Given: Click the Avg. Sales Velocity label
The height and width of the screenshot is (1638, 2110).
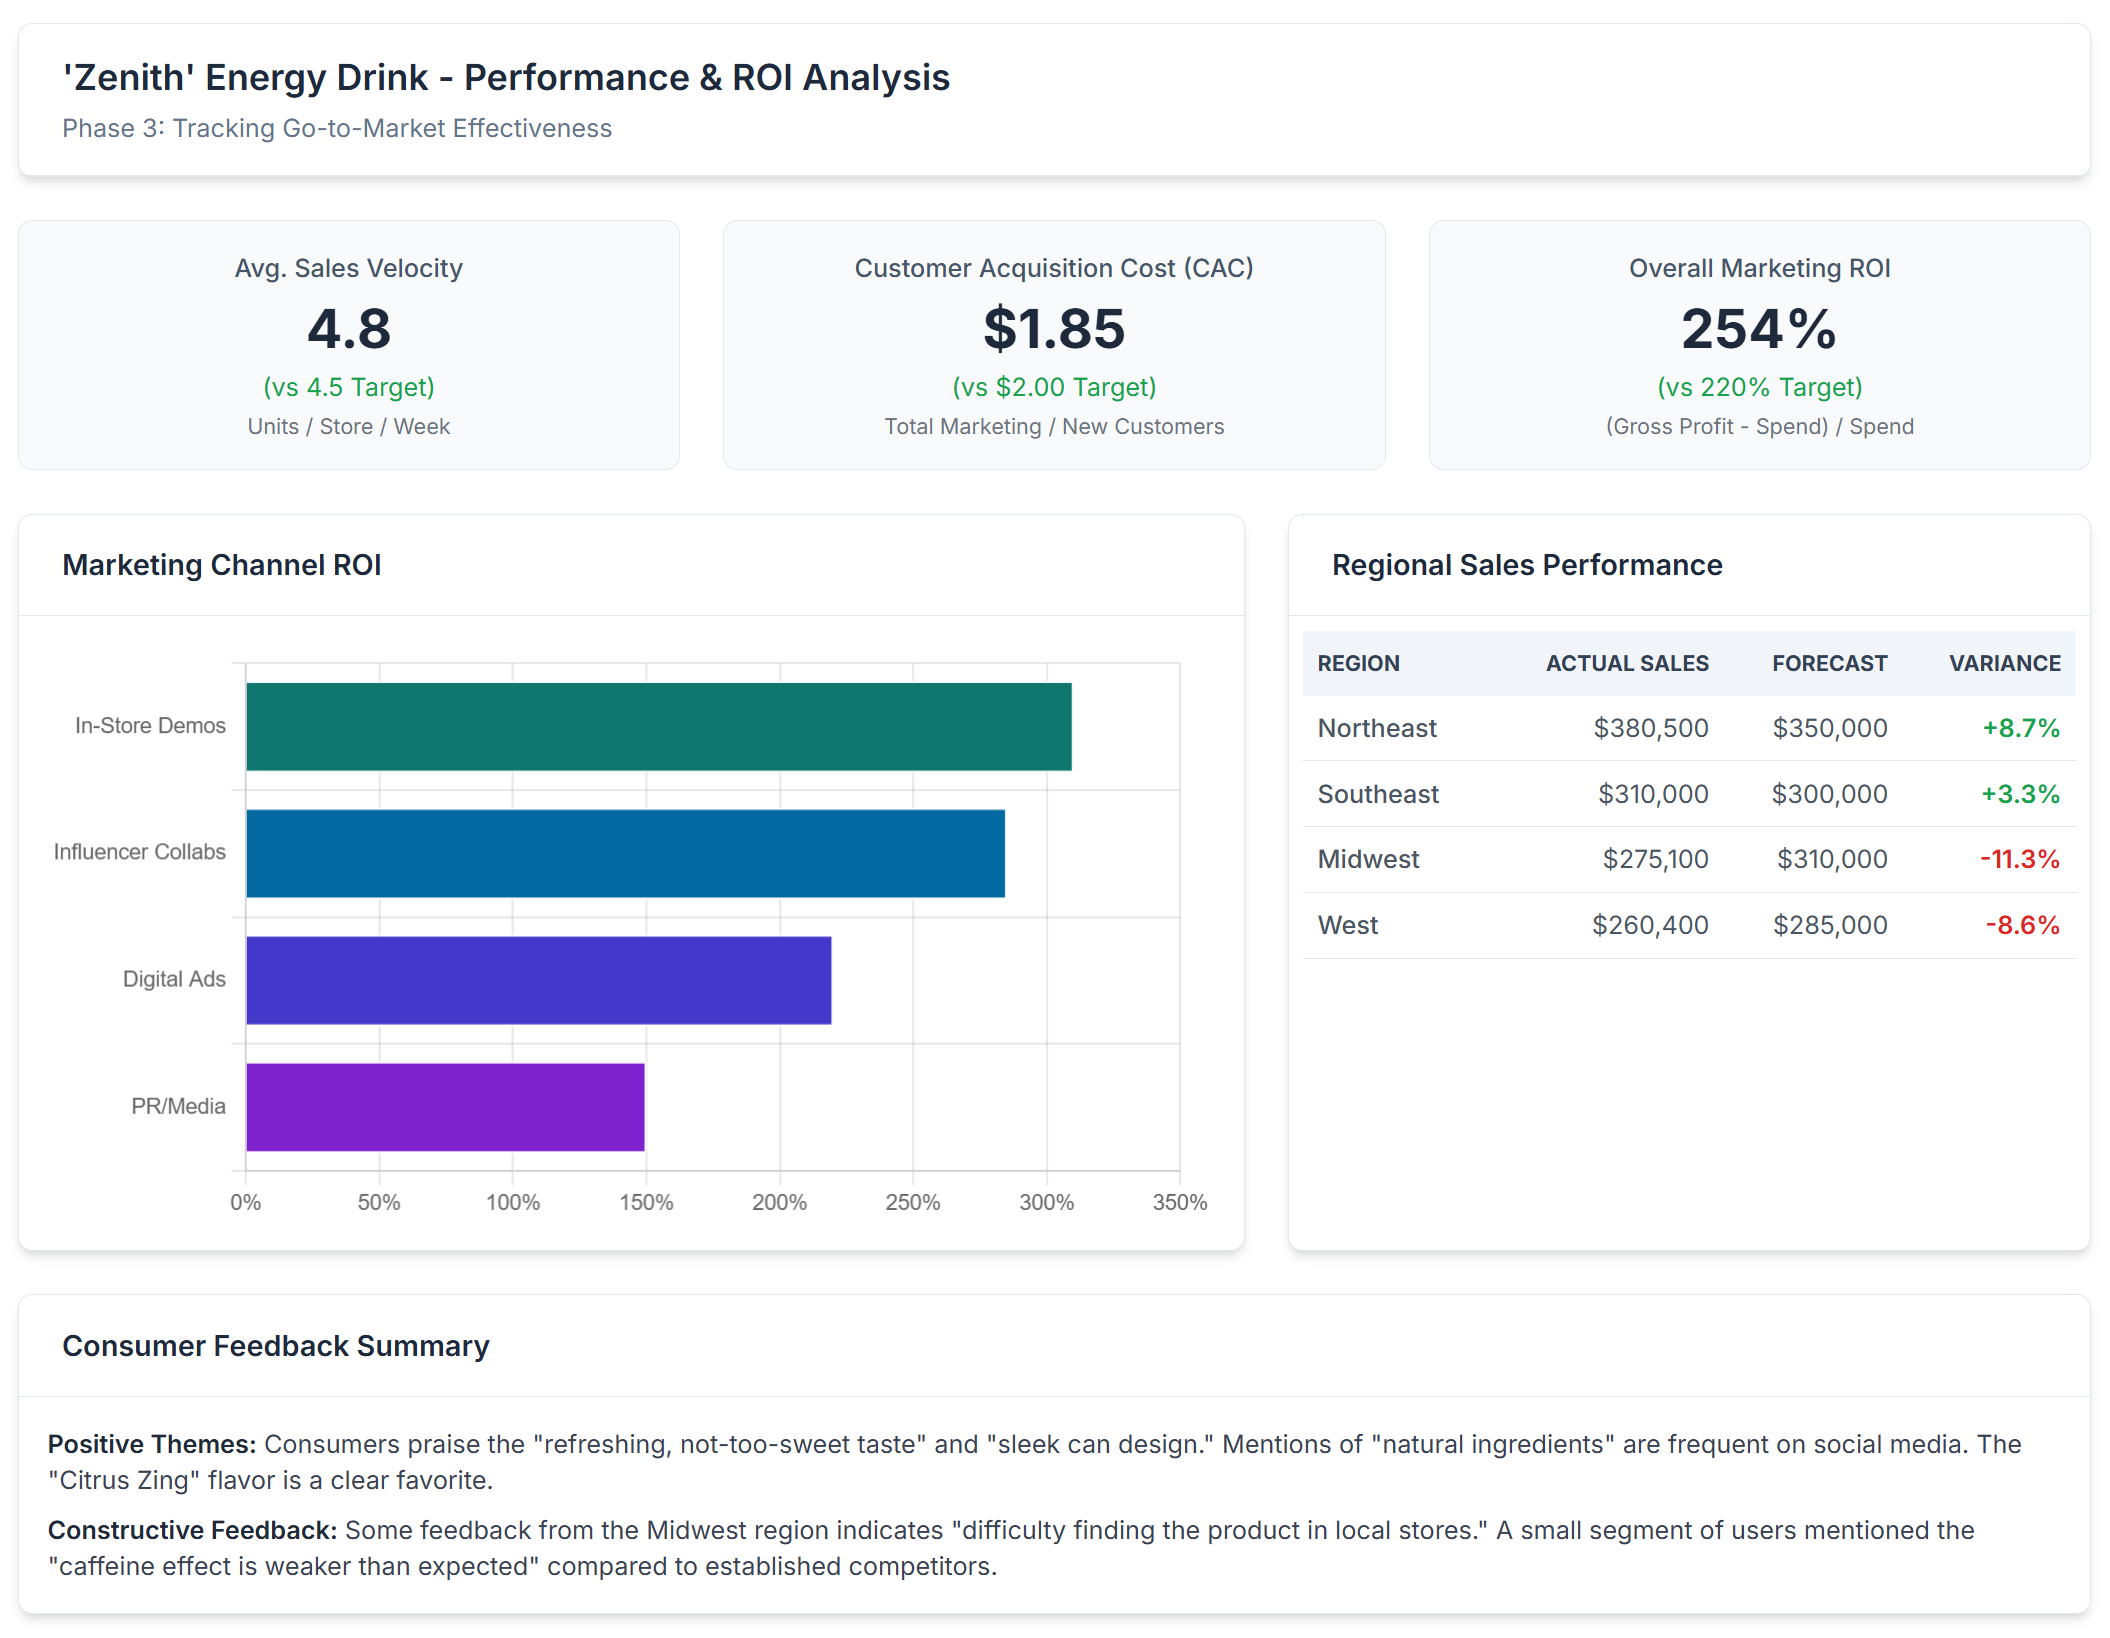Looking at the screenshot, I should [349, 268].
